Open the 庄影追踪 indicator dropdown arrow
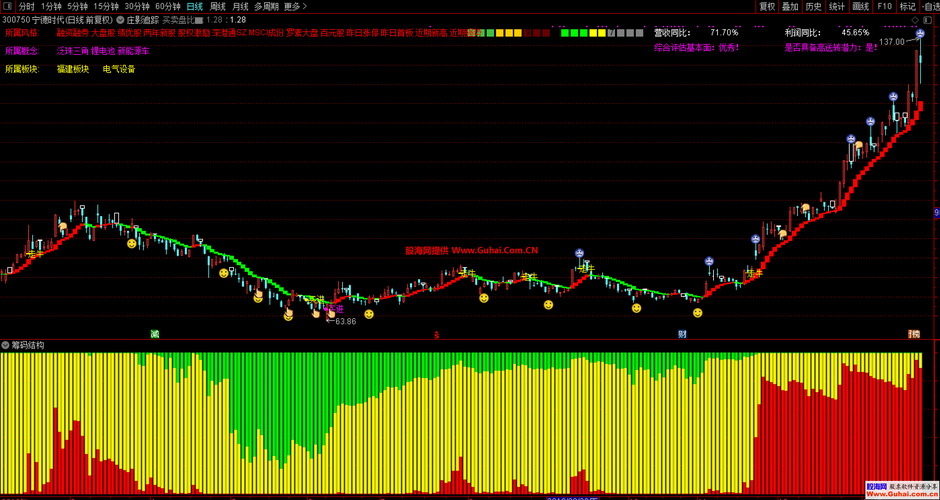This screenshot has height=500, width=940. point(120,19)
